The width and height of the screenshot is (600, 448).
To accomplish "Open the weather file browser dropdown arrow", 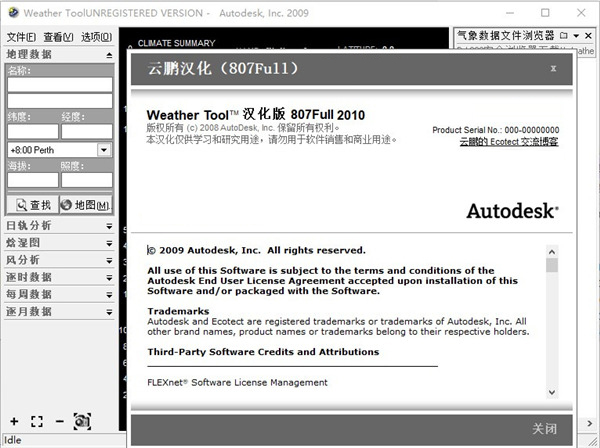I will pyautogui.click(x=576, y=36).
